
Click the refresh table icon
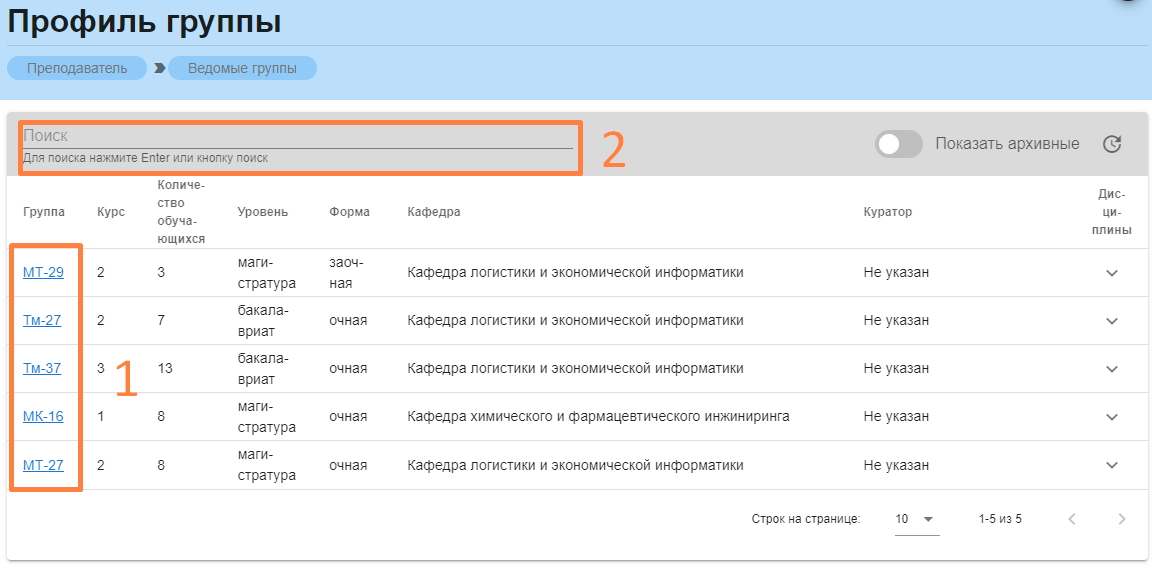[1112, 144]
